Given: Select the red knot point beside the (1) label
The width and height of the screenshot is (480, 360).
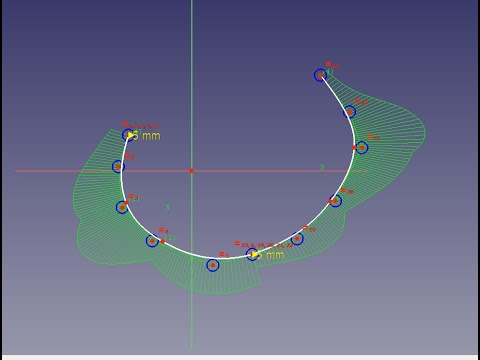Looking at the screenshot, I should pyautogui.click(x=163, y=242).
